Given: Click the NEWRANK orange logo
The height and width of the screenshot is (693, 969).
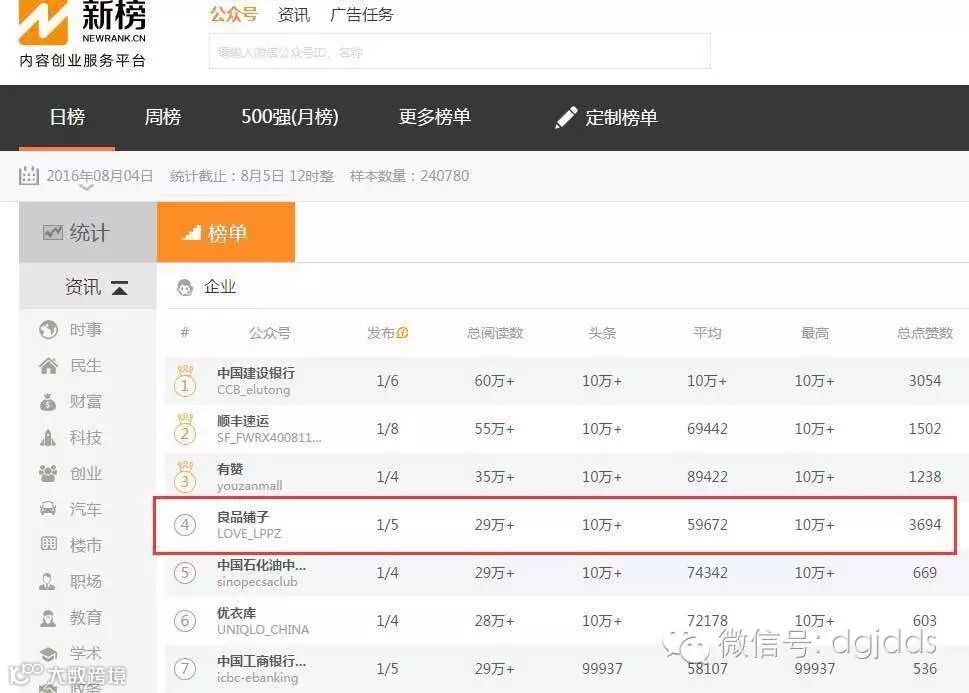Looking at the screenshot, I should 43,22.
